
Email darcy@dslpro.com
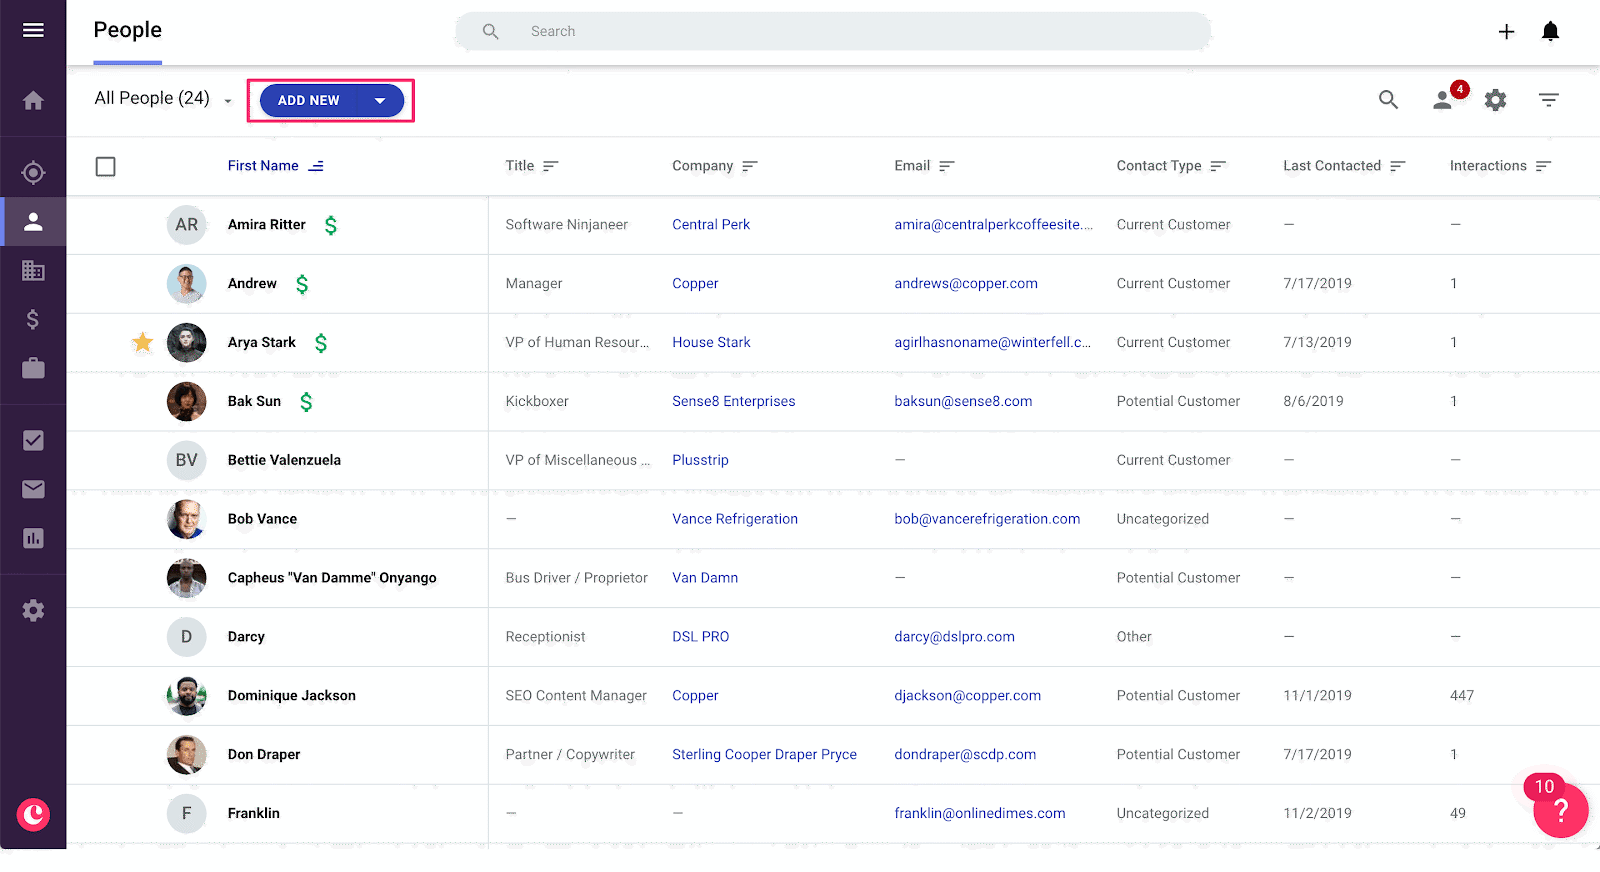point(954,637)
